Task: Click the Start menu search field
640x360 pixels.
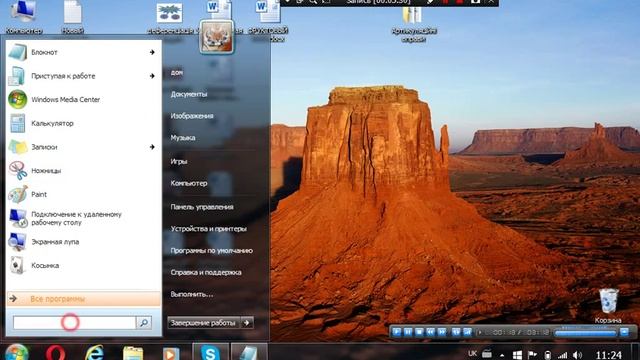Action: pyautogui.click(x=75, y=322)
